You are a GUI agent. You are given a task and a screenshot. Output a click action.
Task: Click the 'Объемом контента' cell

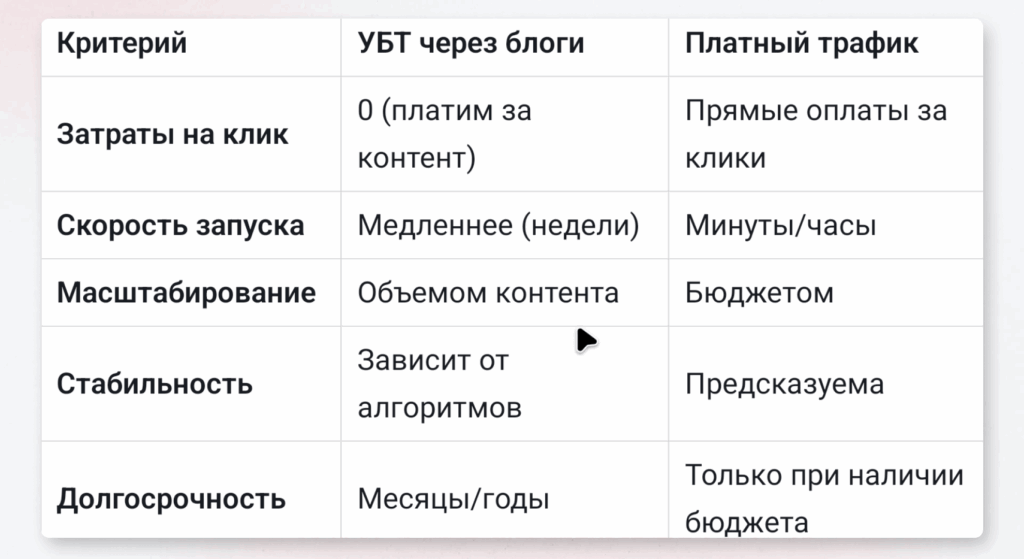point(488,293)
